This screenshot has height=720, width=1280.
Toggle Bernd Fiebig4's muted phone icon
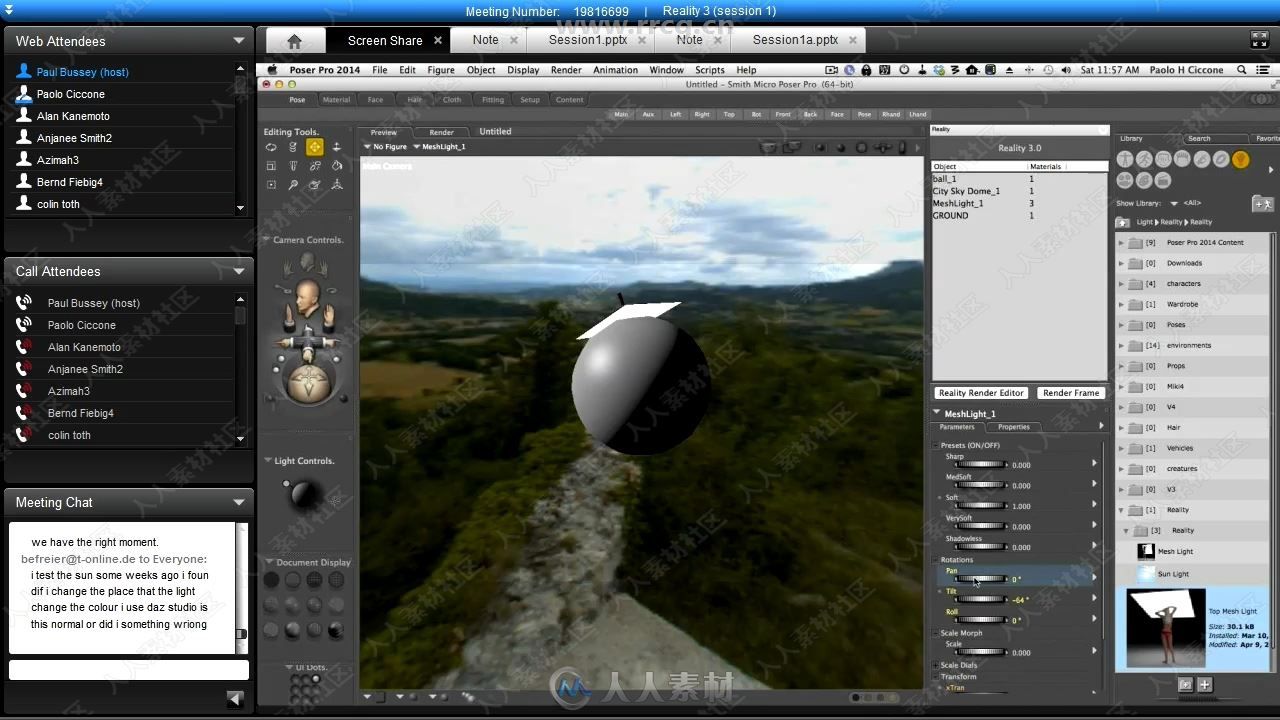coord(24,413)
